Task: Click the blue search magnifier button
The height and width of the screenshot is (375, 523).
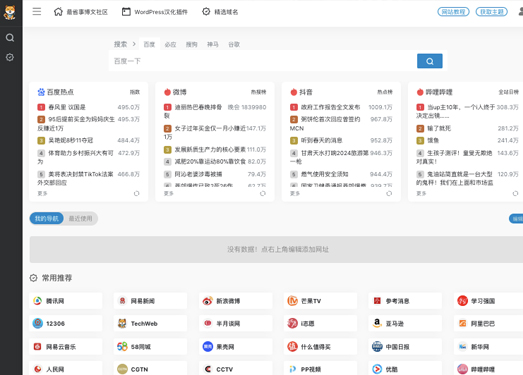Action: pyautogui.click(x=430, y=61)
